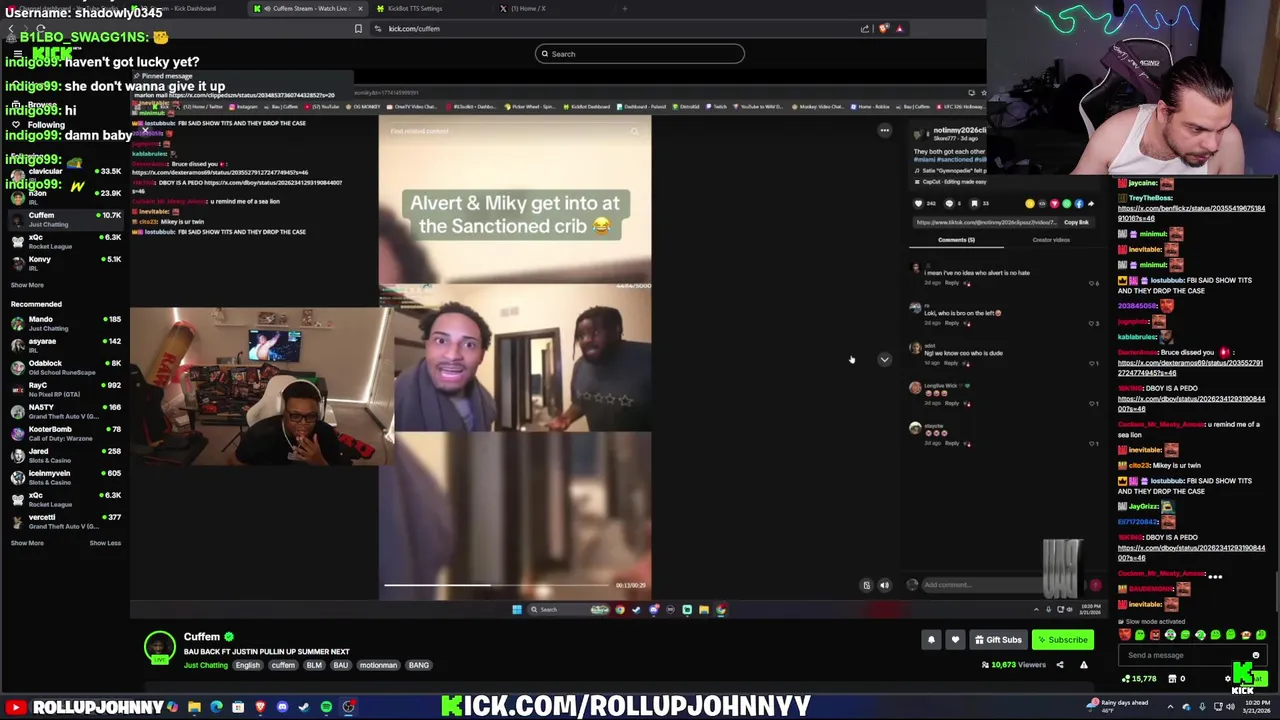Open chat settings gear icon

point(1228,679)
